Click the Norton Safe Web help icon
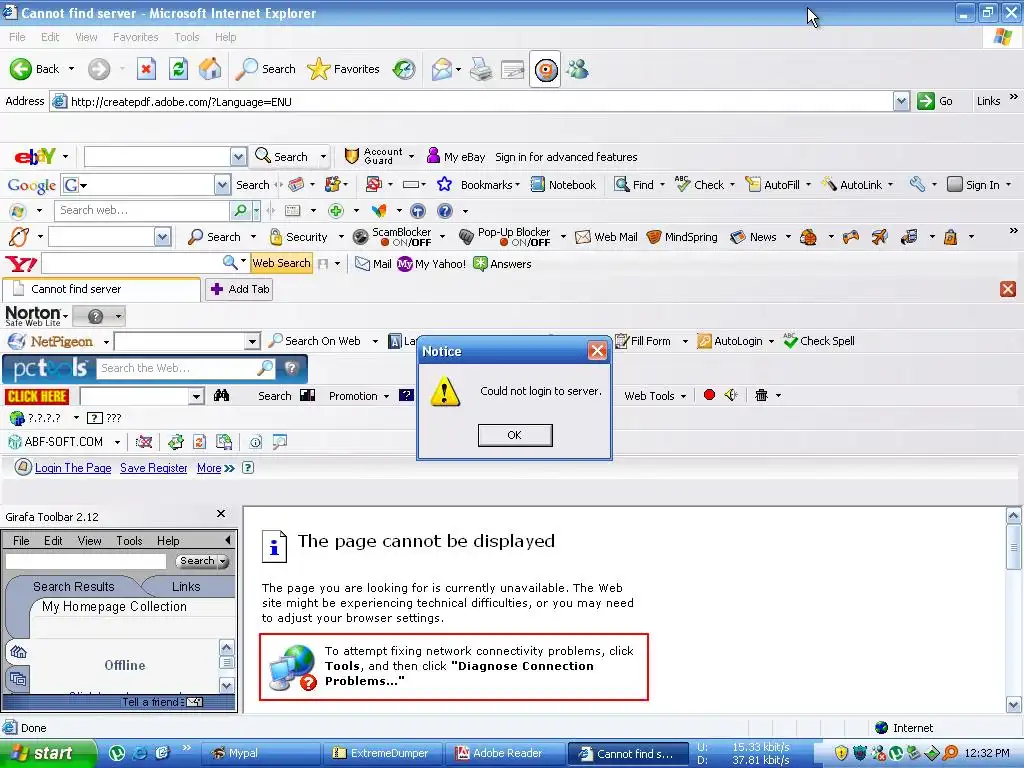 point(95,317)
